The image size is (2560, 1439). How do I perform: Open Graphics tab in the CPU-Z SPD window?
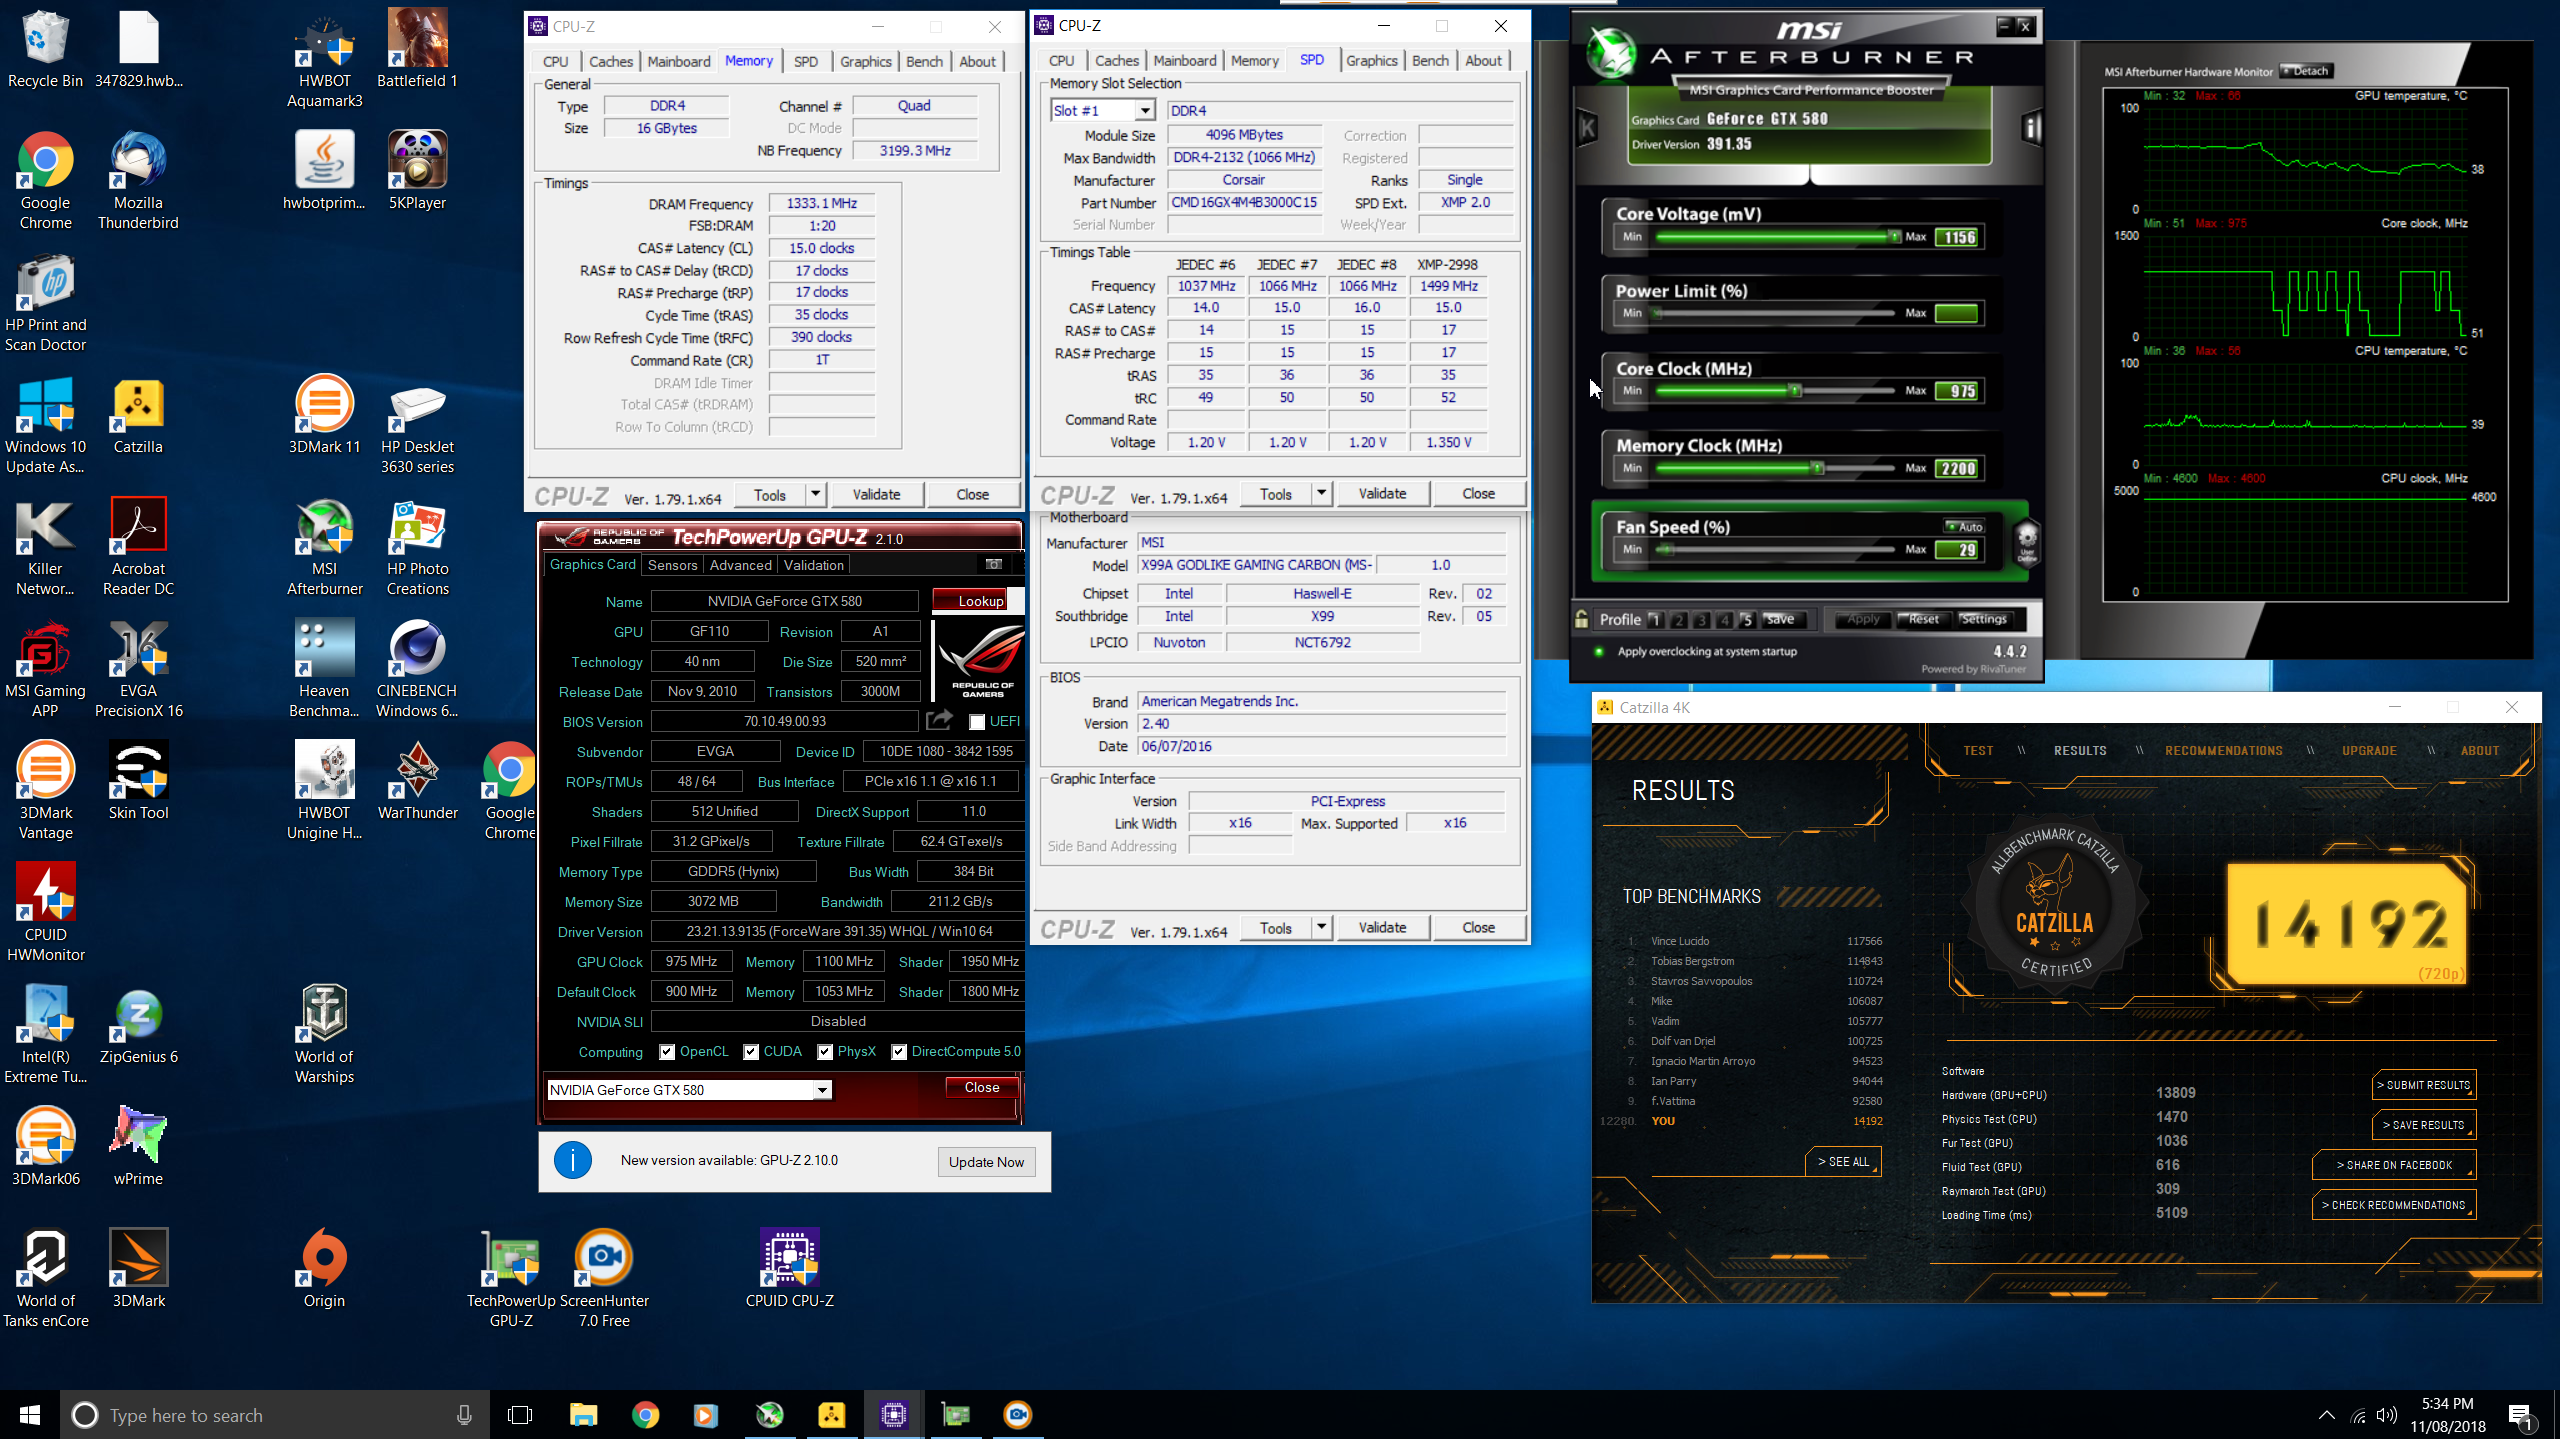1371,60
